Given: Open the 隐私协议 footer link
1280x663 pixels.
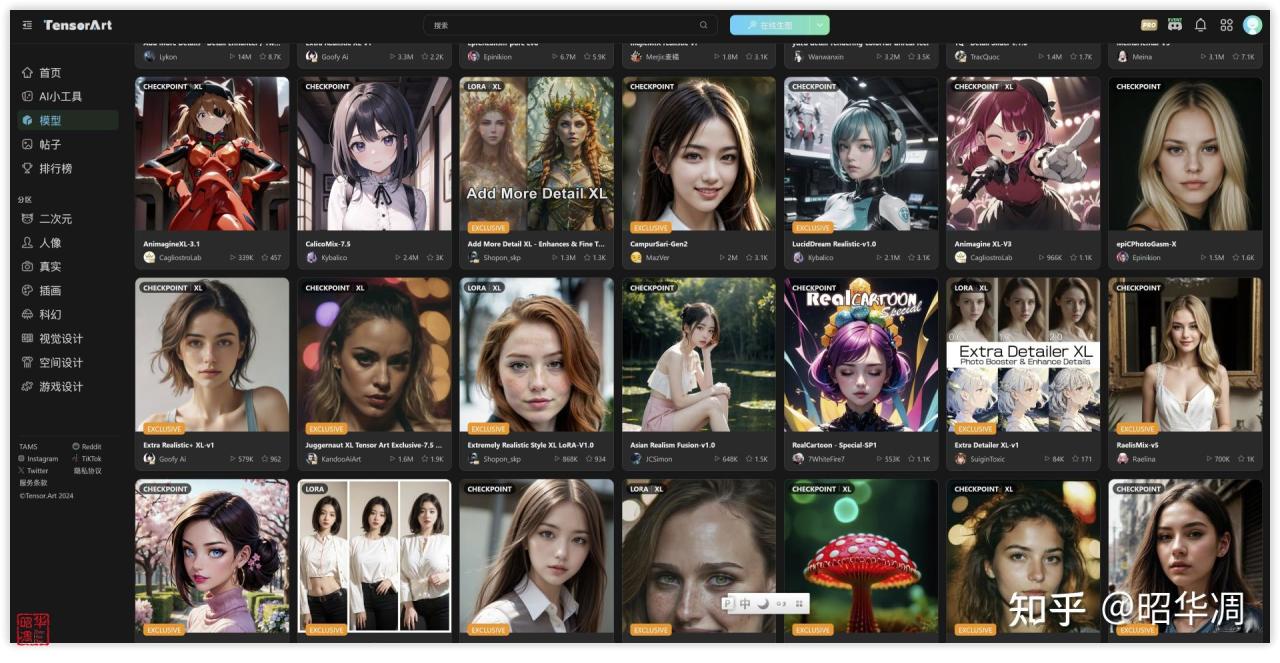Looking at the screenshot, I should coord(87,471).
